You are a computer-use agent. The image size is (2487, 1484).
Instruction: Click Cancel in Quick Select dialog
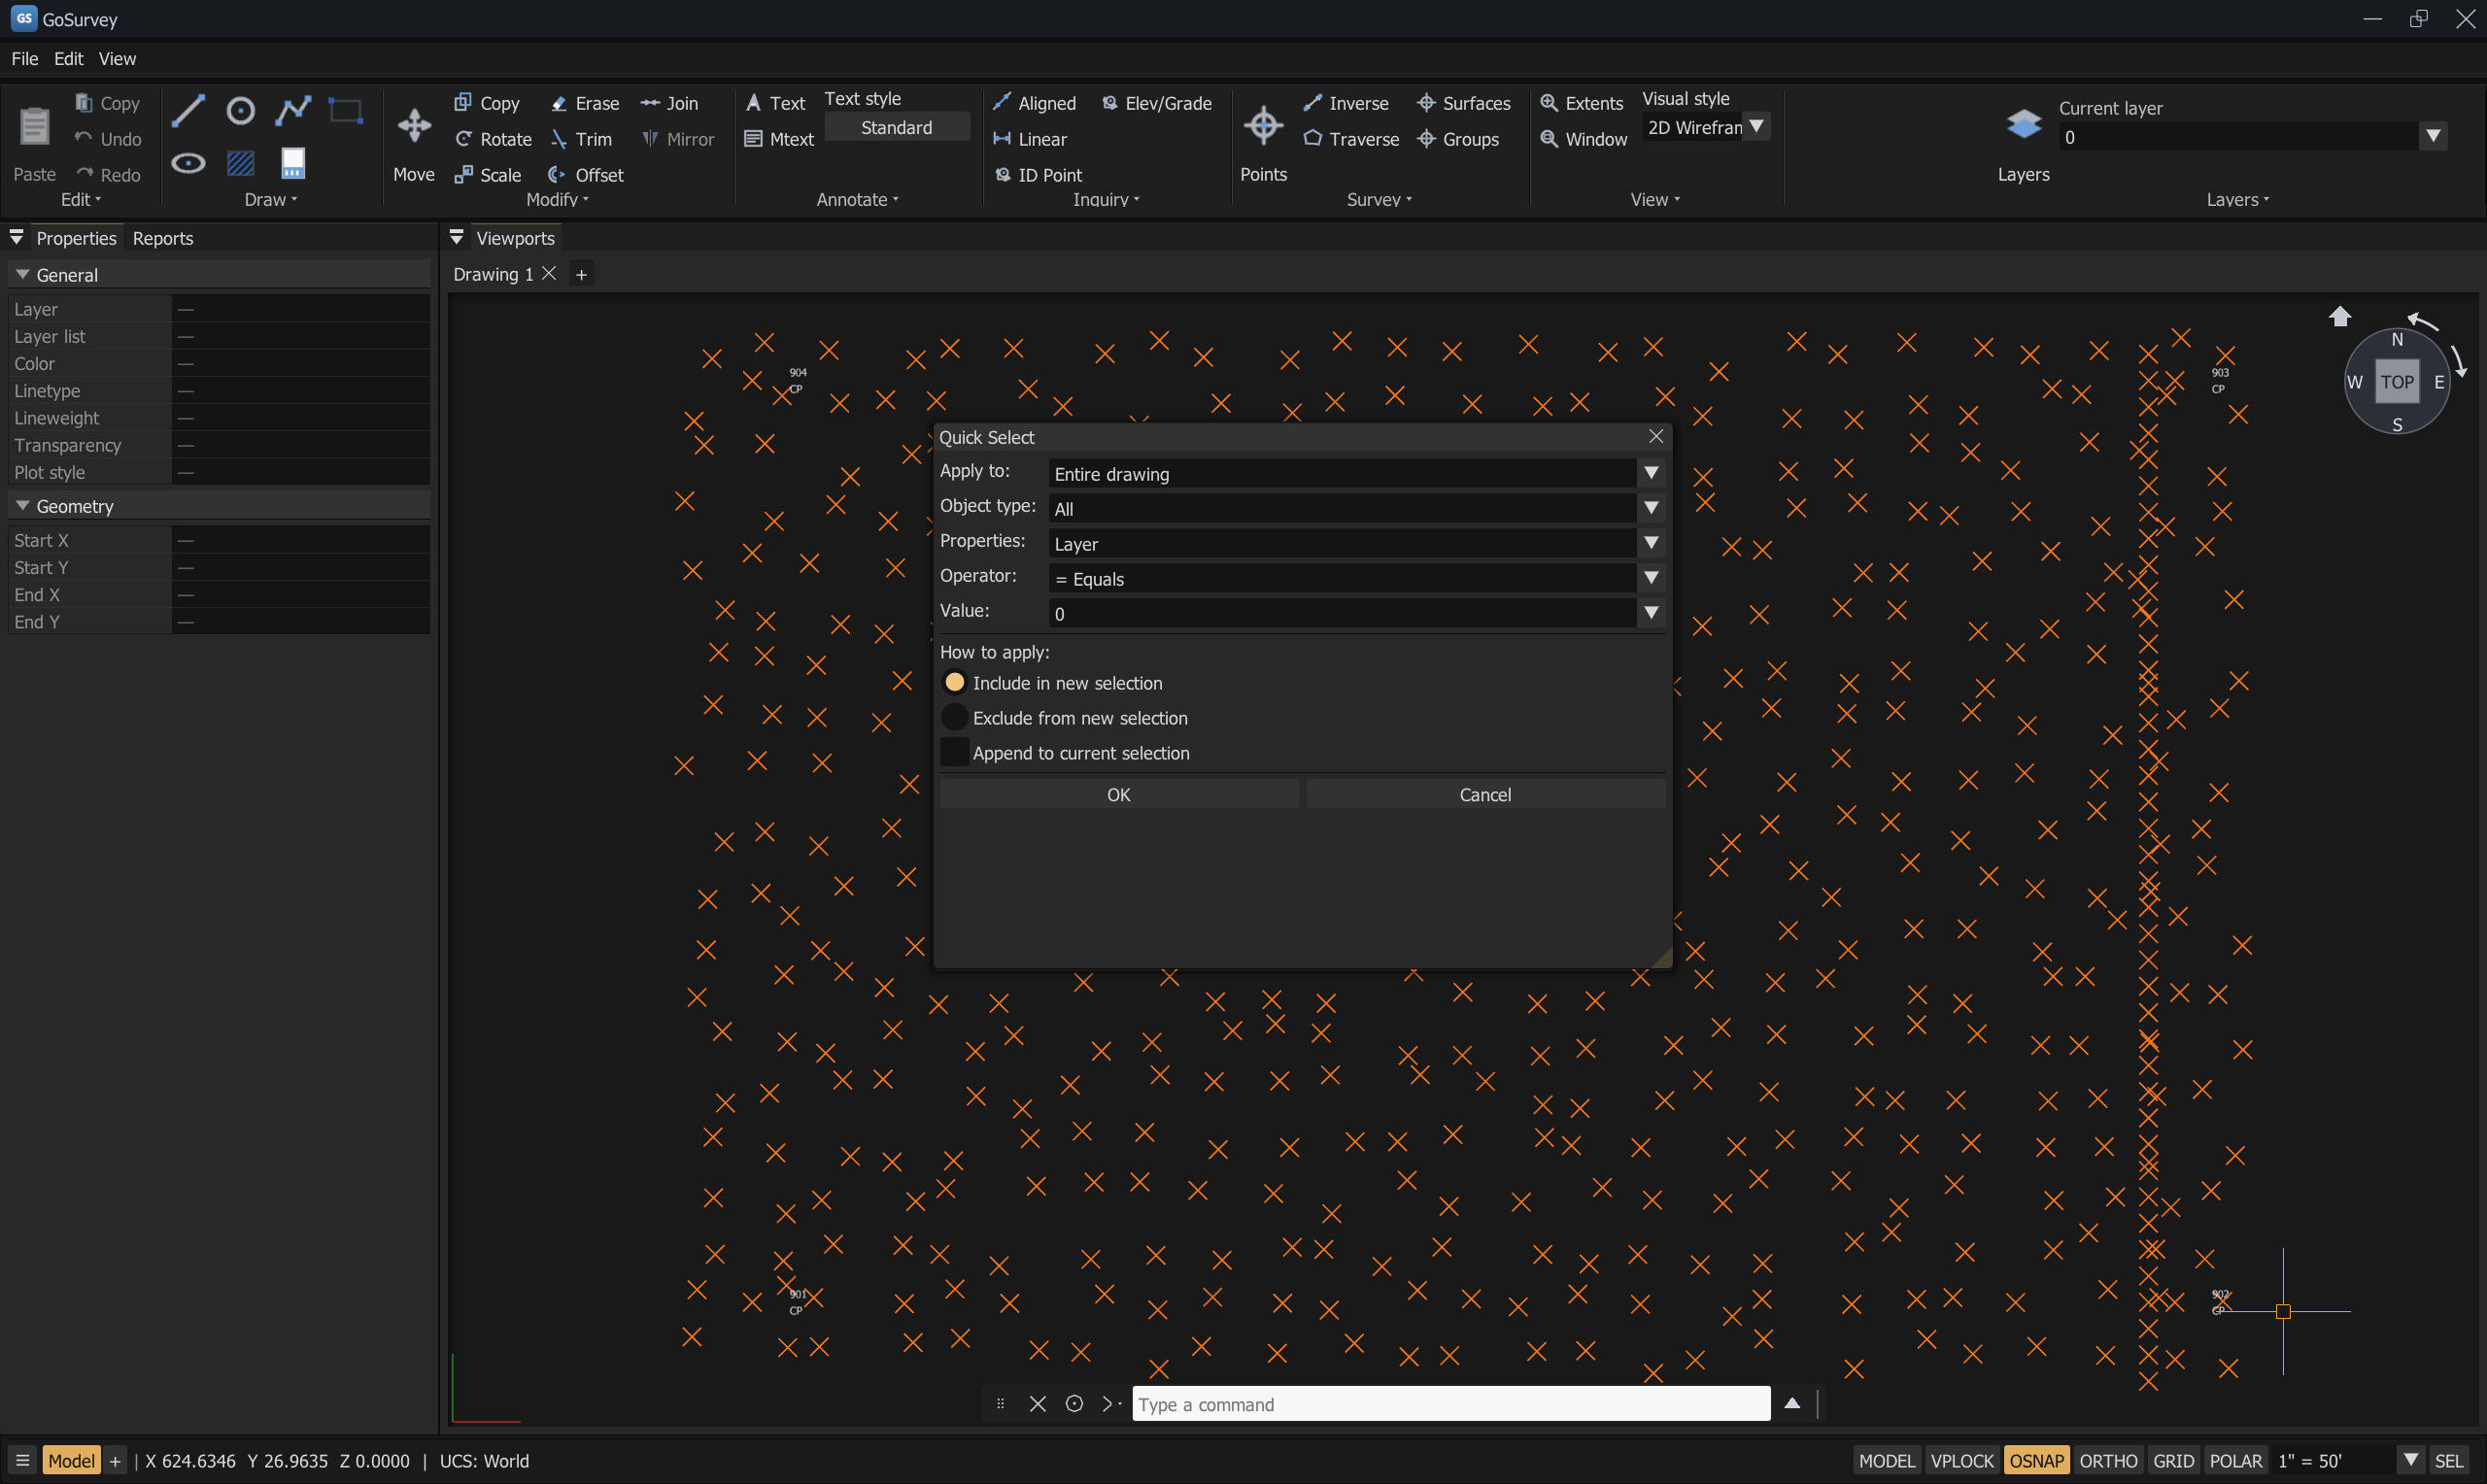[x=1485, y=794]
